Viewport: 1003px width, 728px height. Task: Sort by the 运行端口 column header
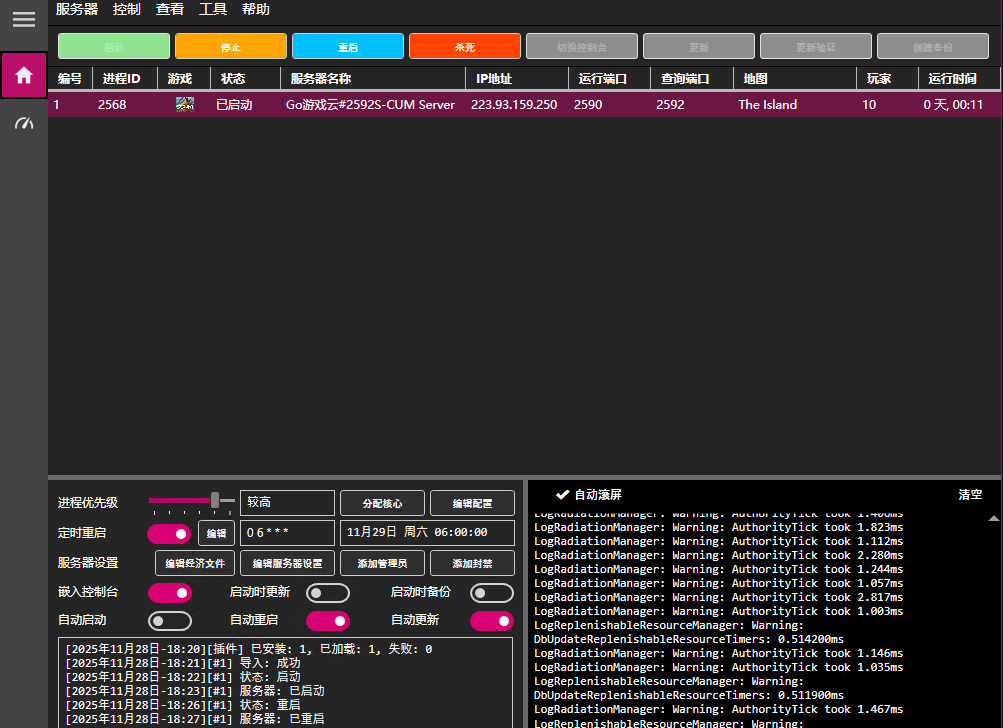(609, 79)
